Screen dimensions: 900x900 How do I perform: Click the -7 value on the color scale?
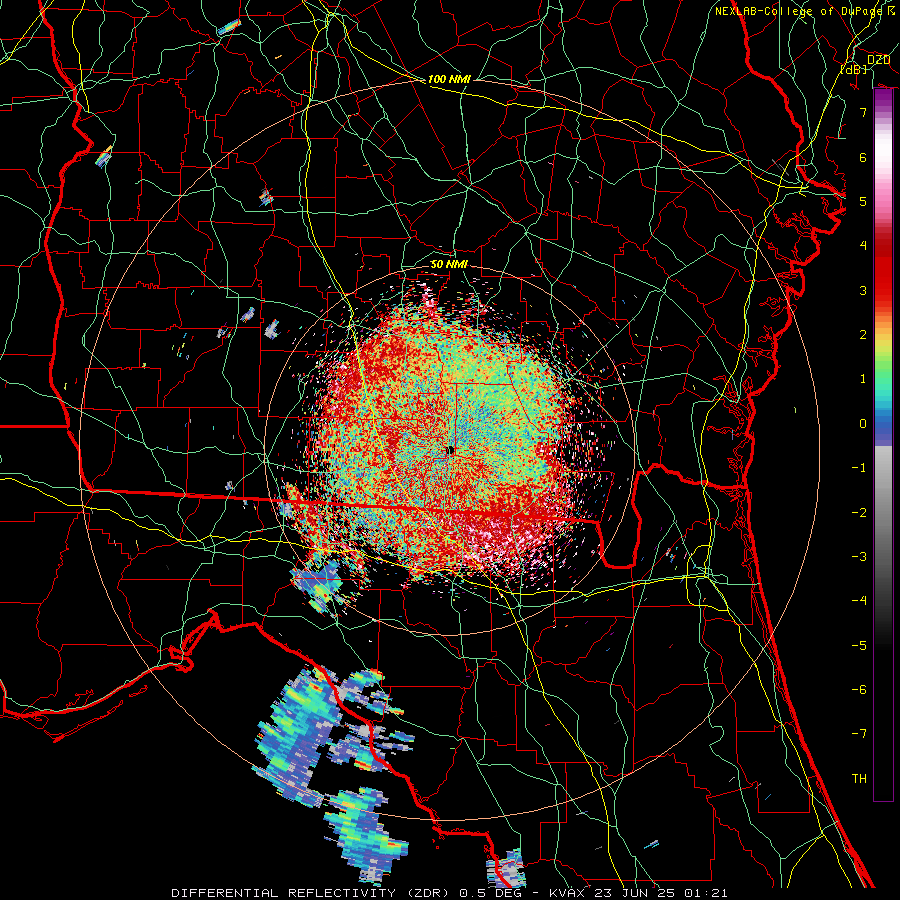click(859, 734)
